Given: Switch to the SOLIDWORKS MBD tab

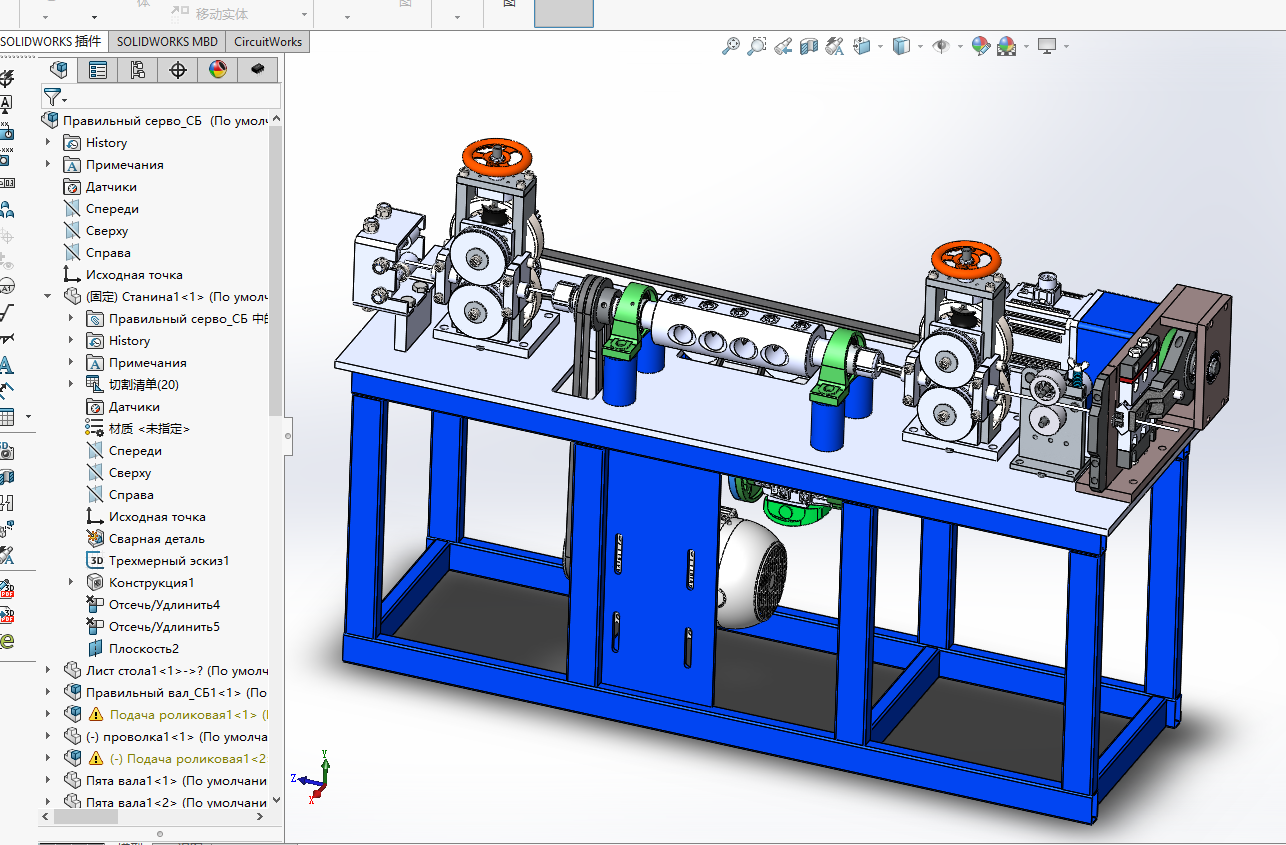Looking at the screenshot, I should click(167, 41).
